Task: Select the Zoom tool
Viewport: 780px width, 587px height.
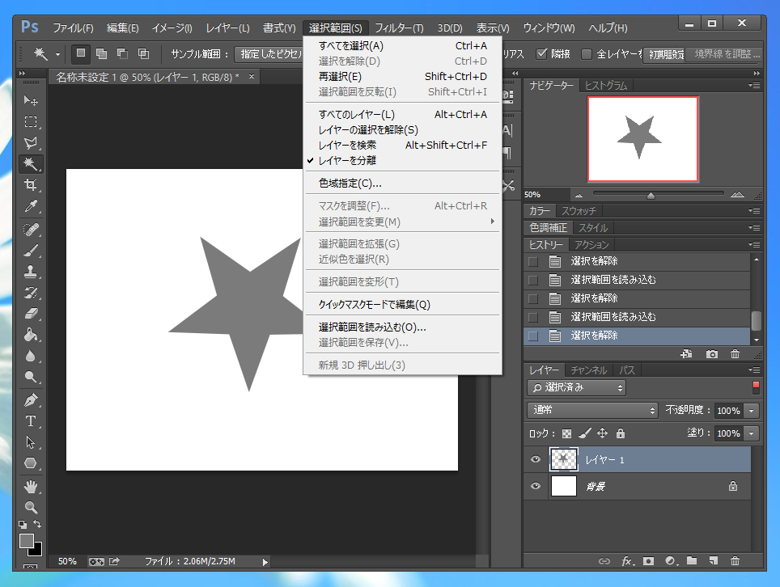Action: [30, 507]
